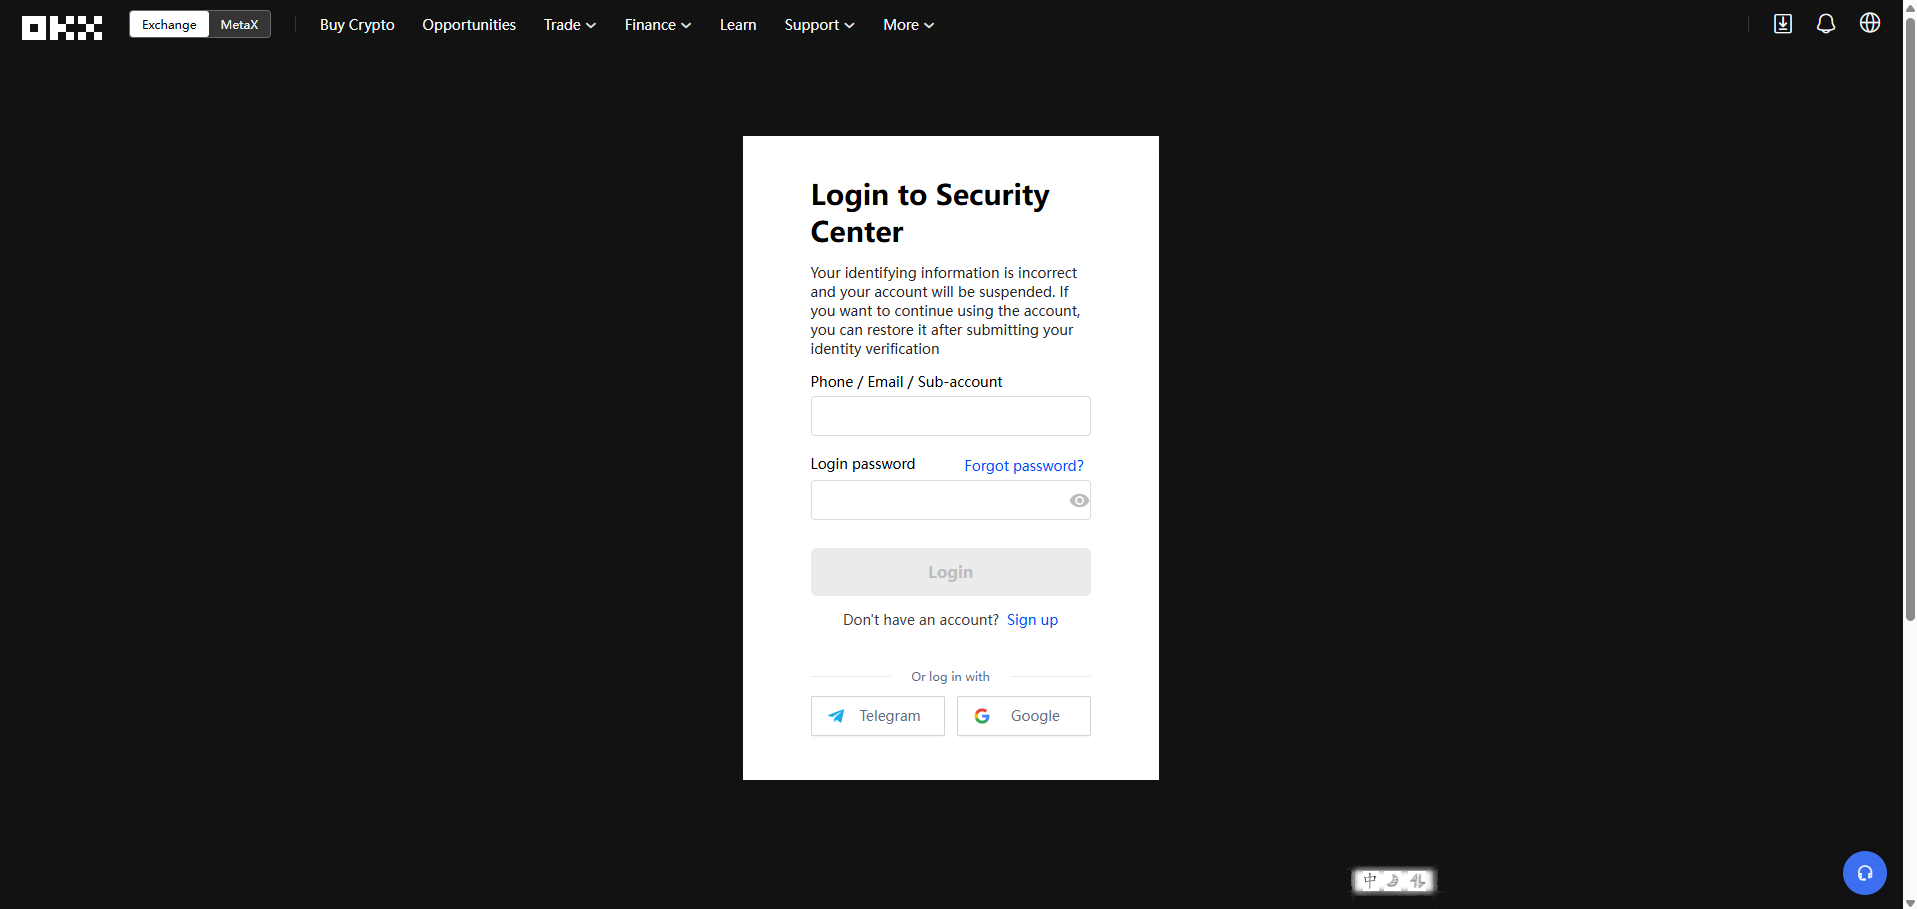The image size is (1917, 909).
Task: Click the Sign up link
Action: coord(1032,620)
